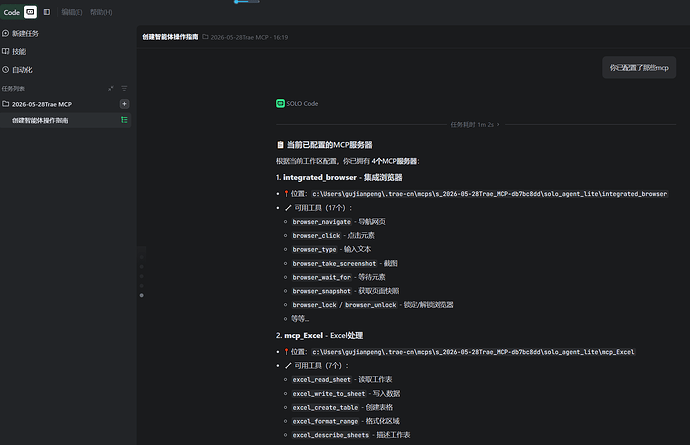Click the SOLO chat mode icon
The width and height of the screenshot is (690, 445).
tap(30, 12)
